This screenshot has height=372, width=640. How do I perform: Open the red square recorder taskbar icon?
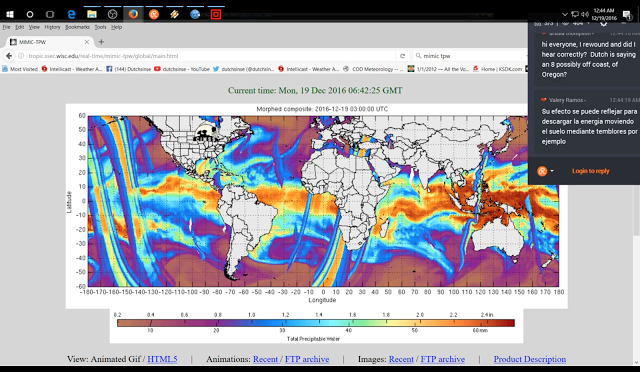(216, 14)
